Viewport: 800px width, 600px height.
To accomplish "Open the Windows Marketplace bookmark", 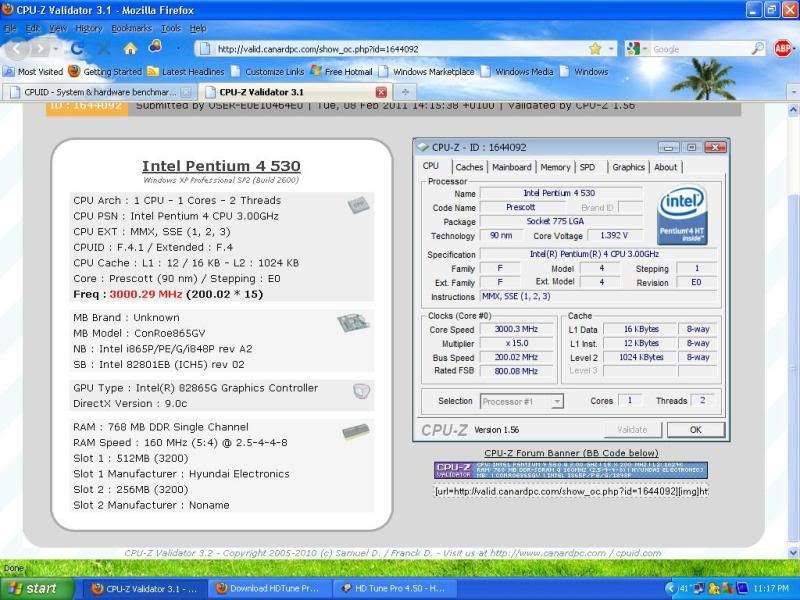I will point(427,71).
